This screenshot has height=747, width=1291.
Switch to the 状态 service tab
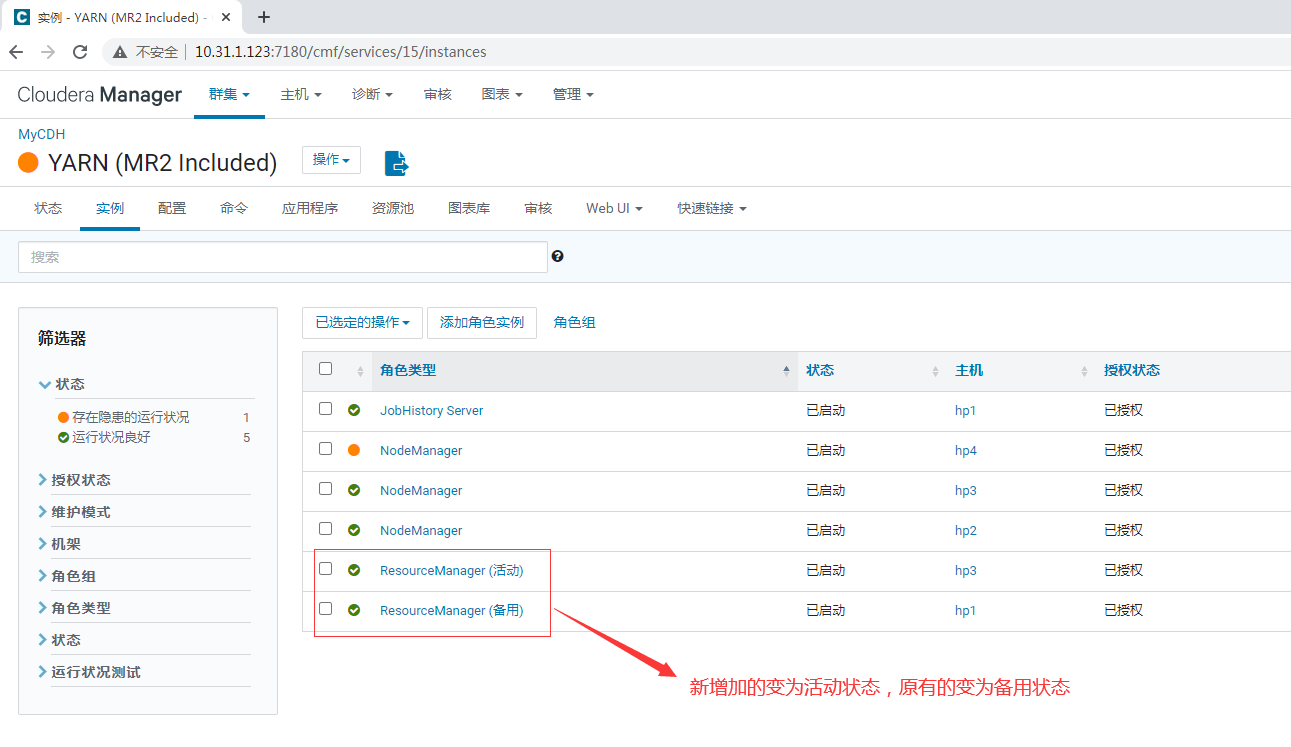tap(48, 208)
